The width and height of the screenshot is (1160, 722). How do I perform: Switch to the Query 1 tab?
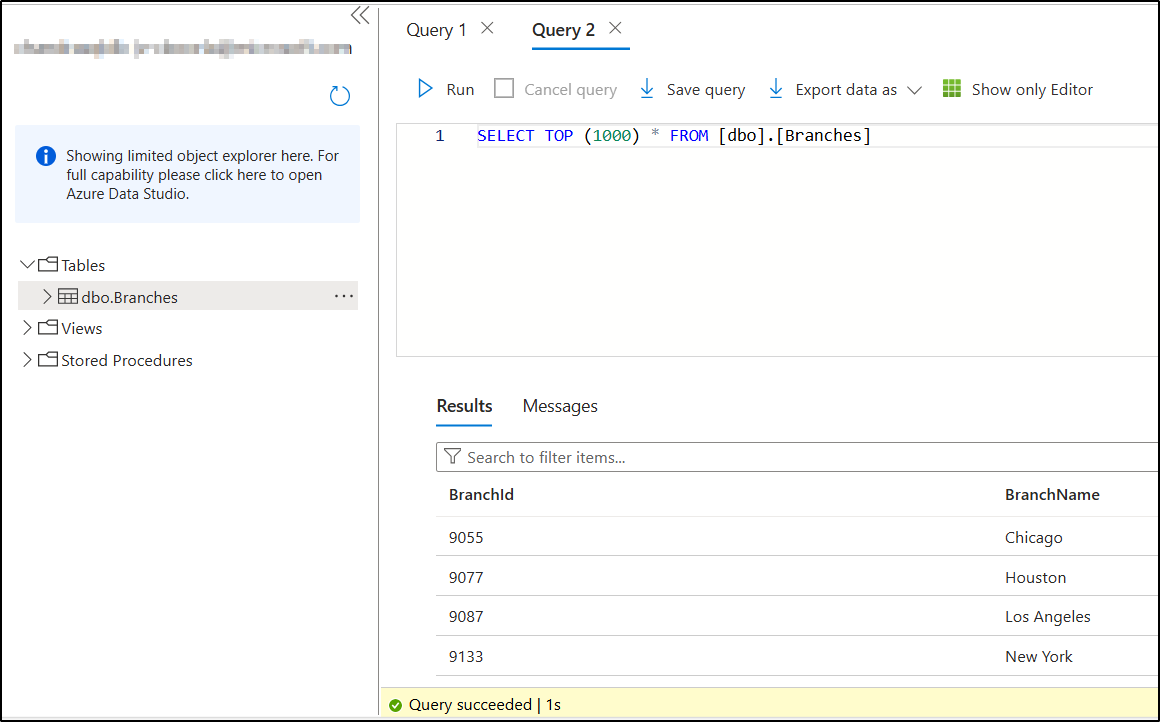(x=436, y=30)
